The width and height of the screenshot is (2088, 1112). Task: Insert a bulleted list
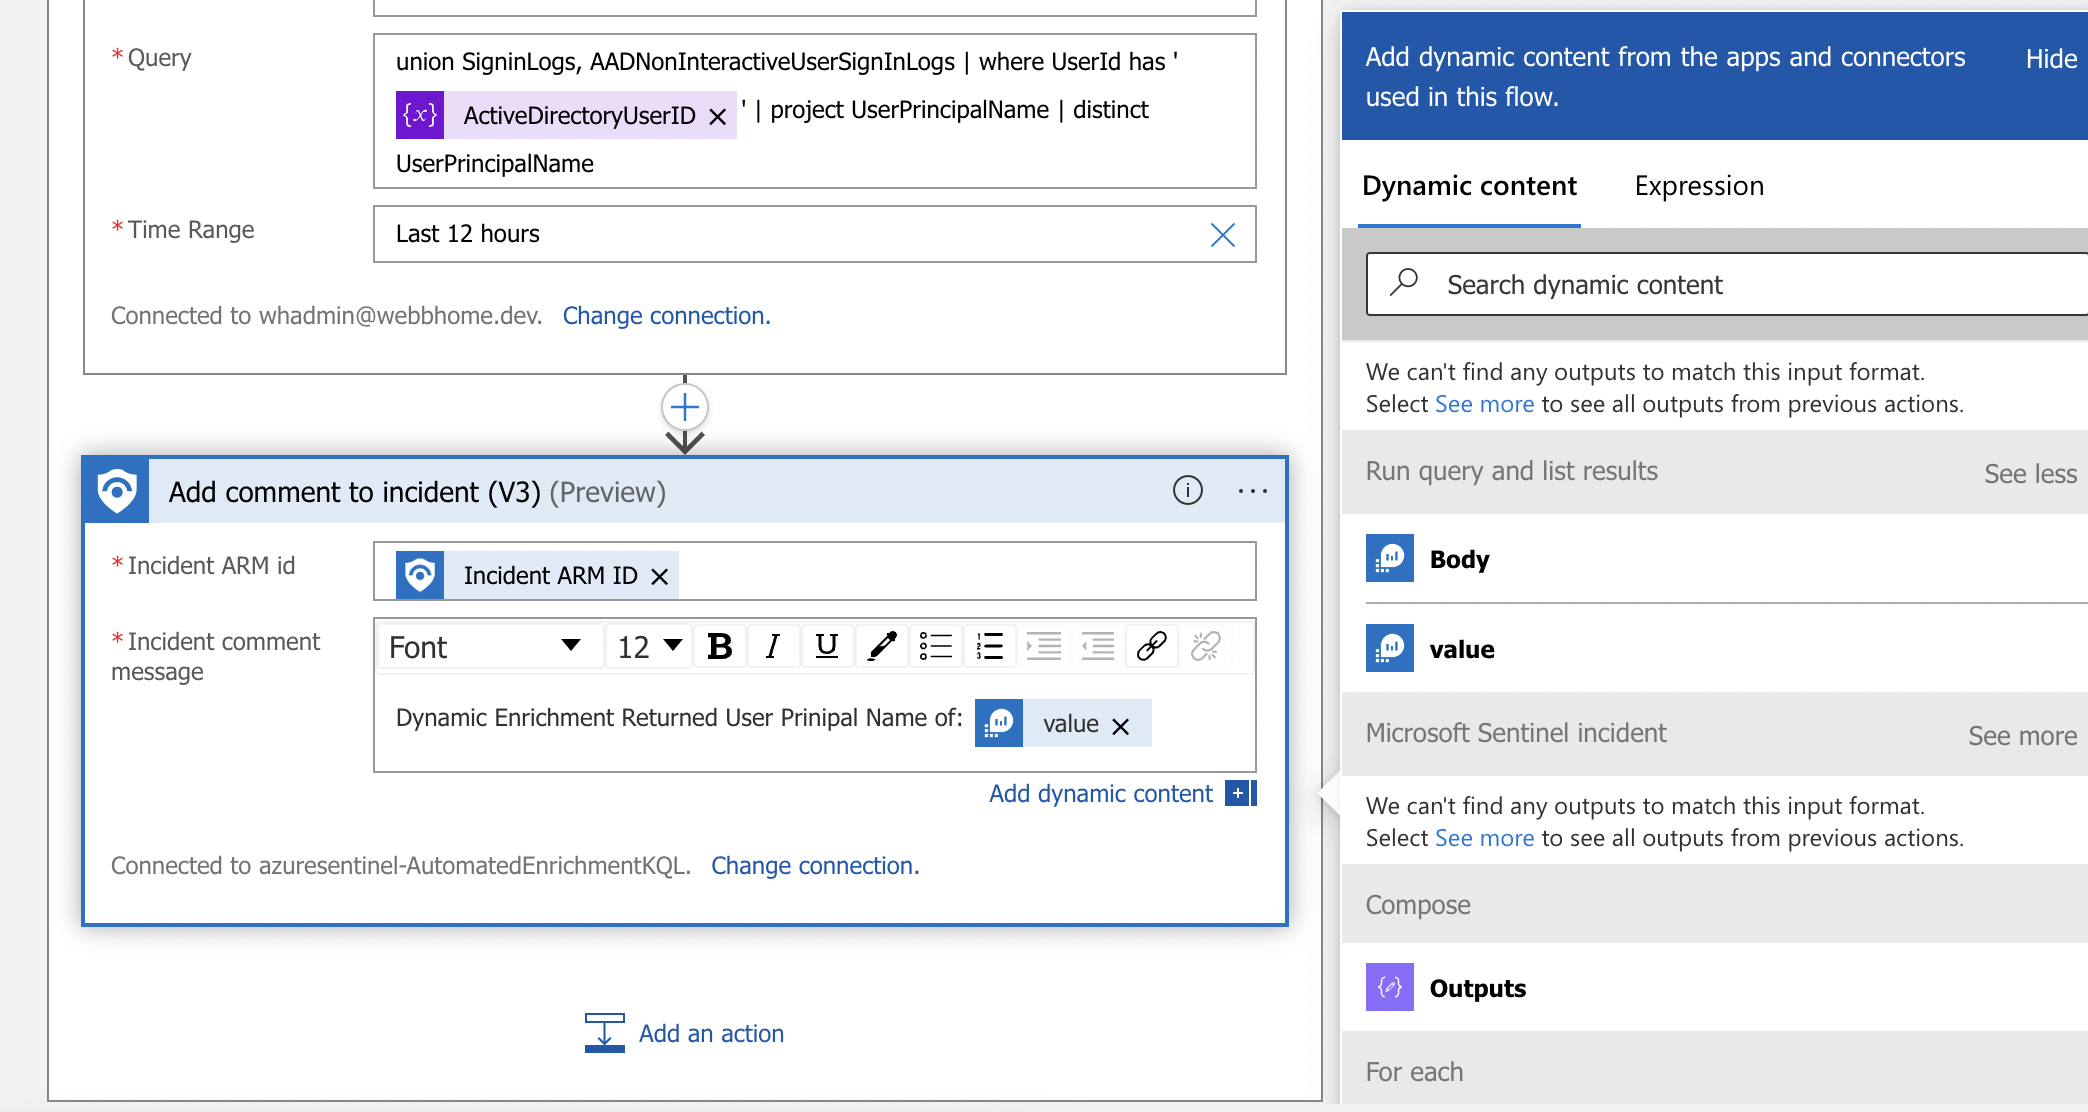[x=935, y=647]
